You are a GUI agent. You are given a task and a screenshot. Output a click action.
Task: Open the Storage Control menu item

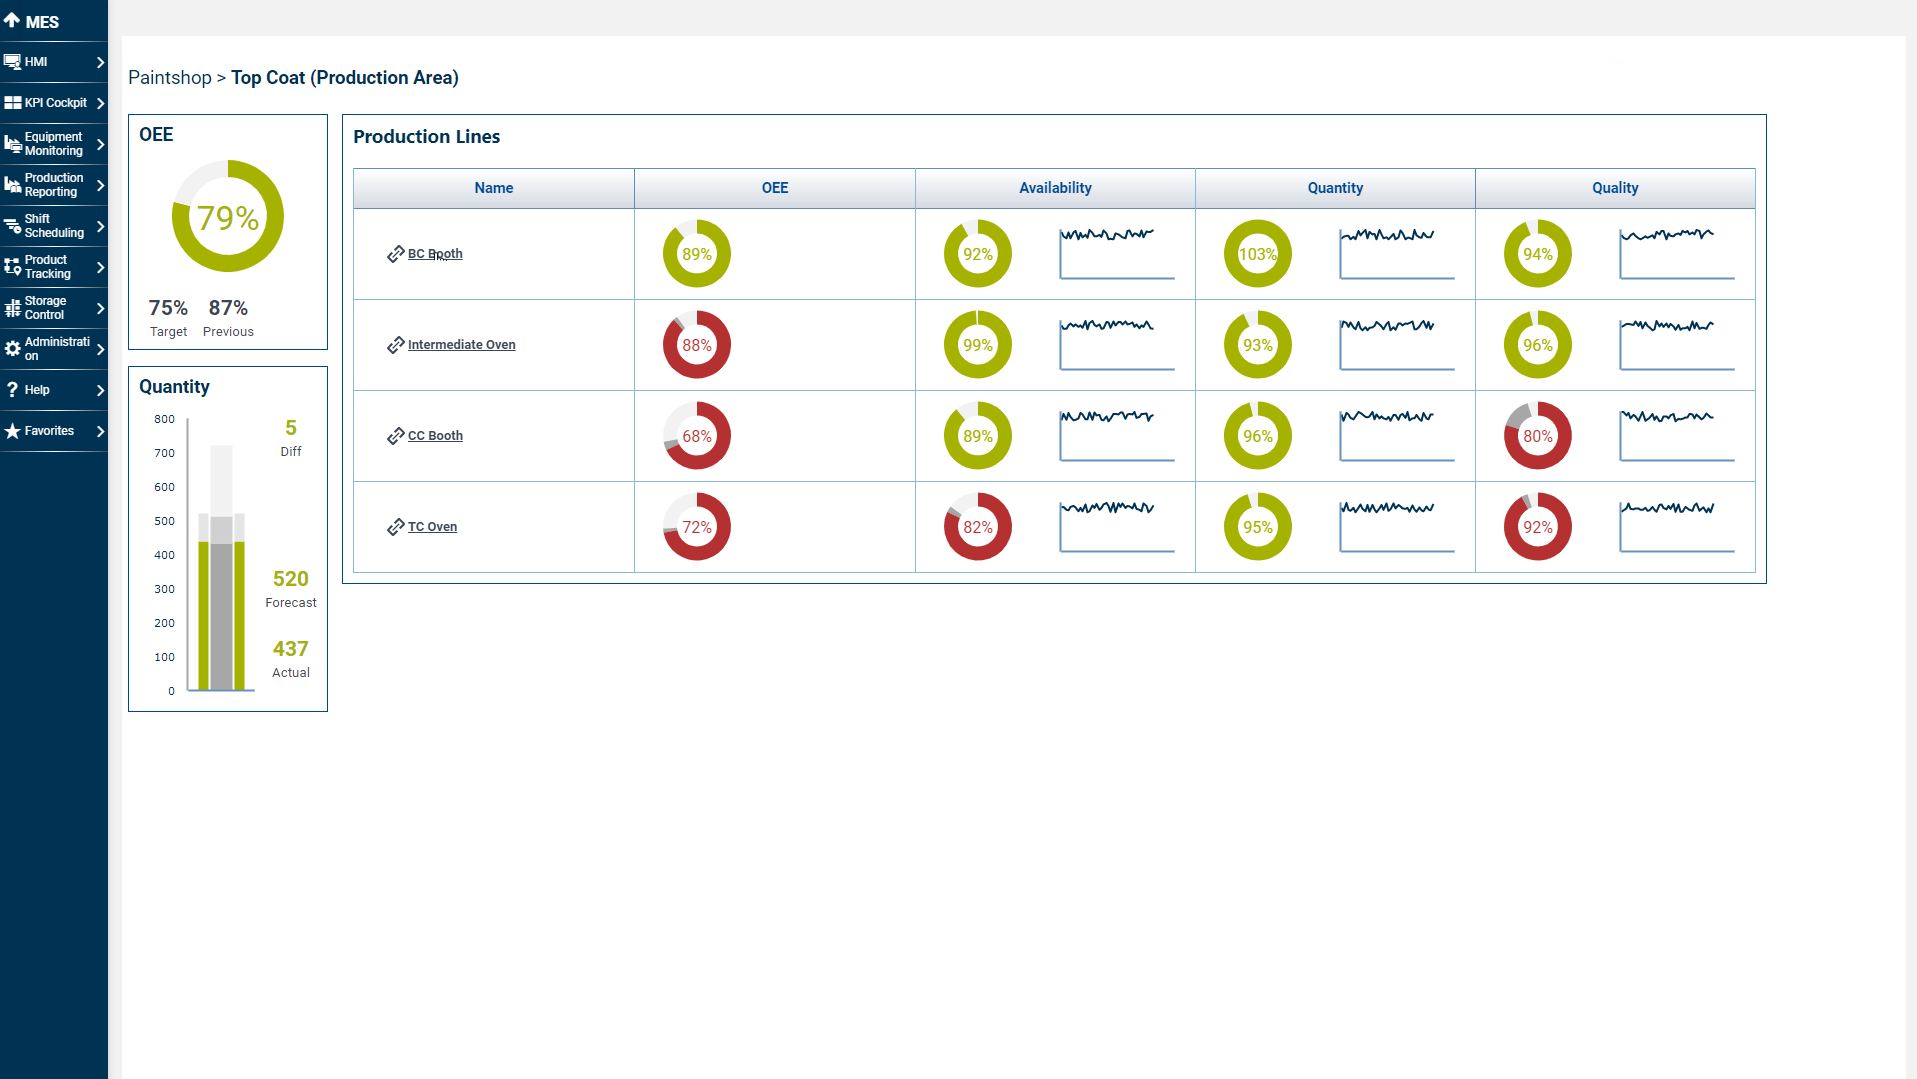pyautogui.click(x=45, y=308)
